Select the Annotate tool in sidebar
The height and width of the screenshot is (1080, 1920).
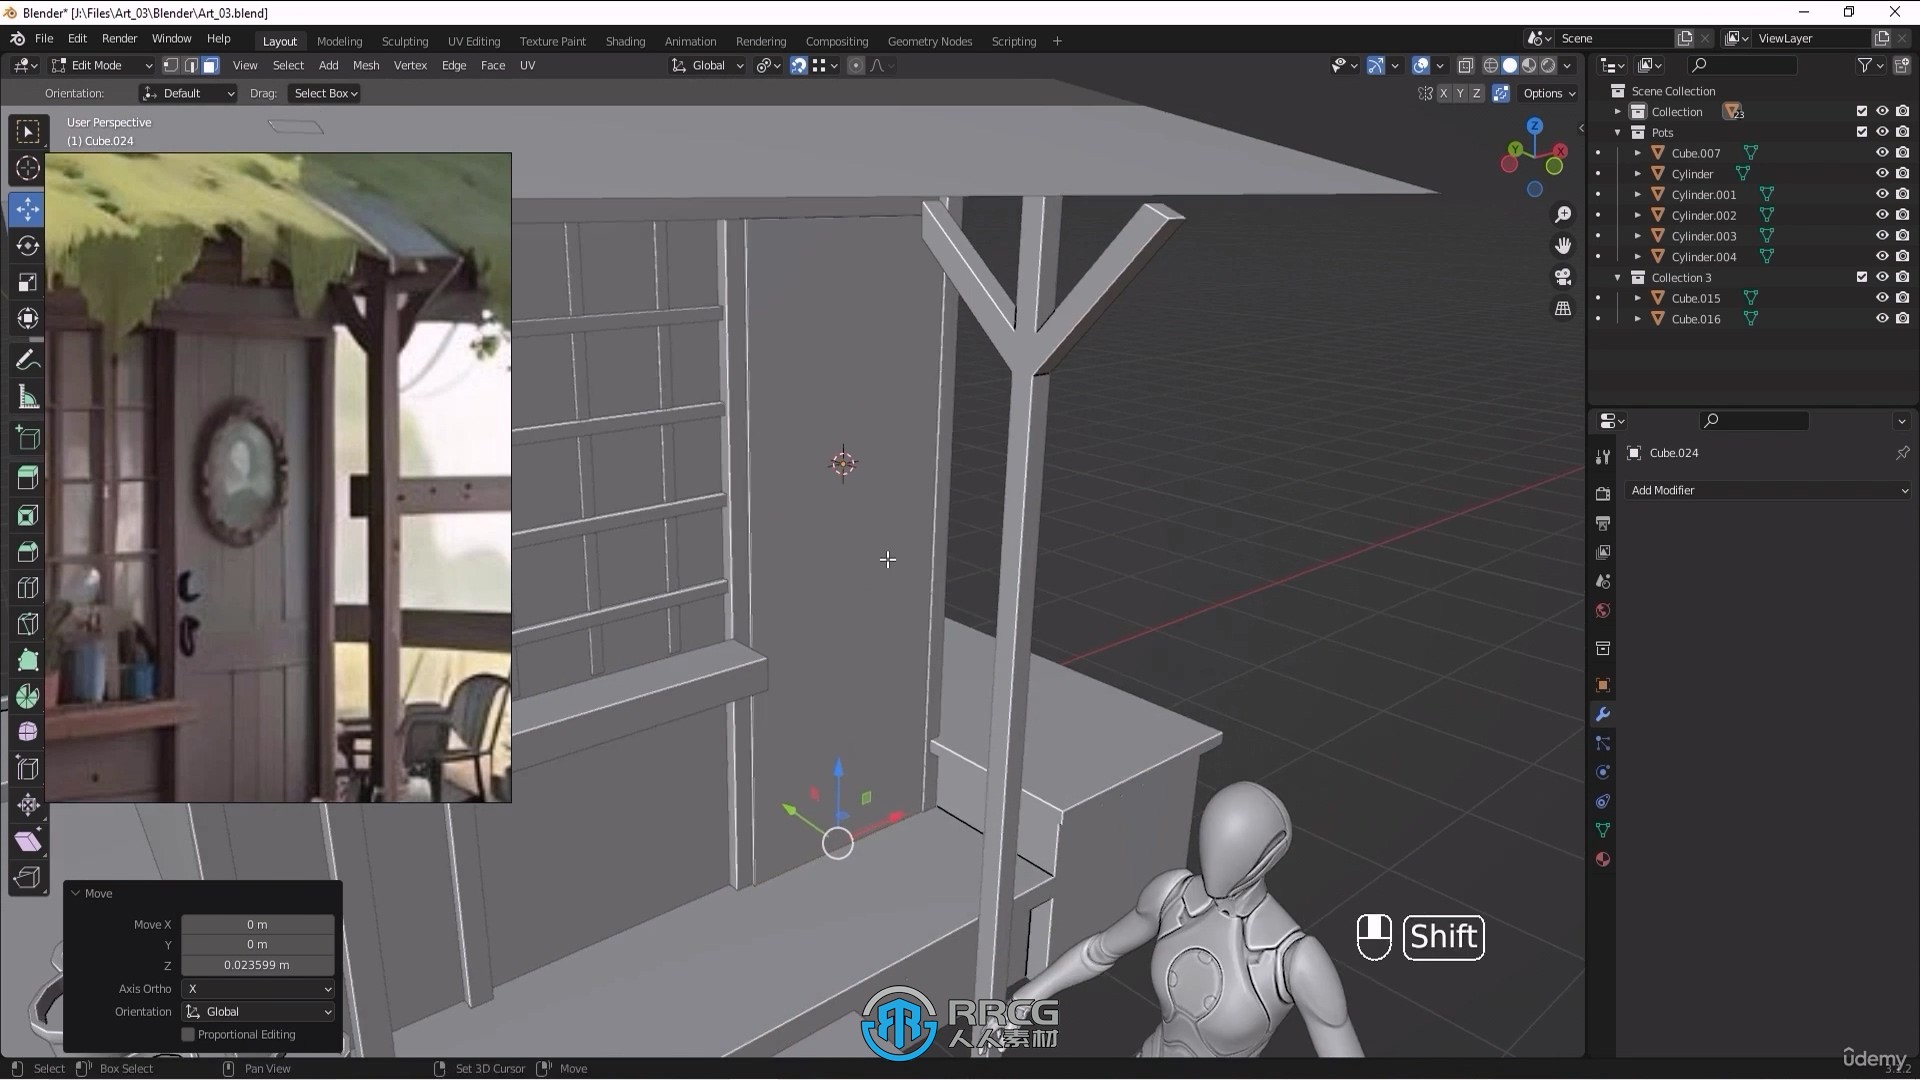[28, 360]
